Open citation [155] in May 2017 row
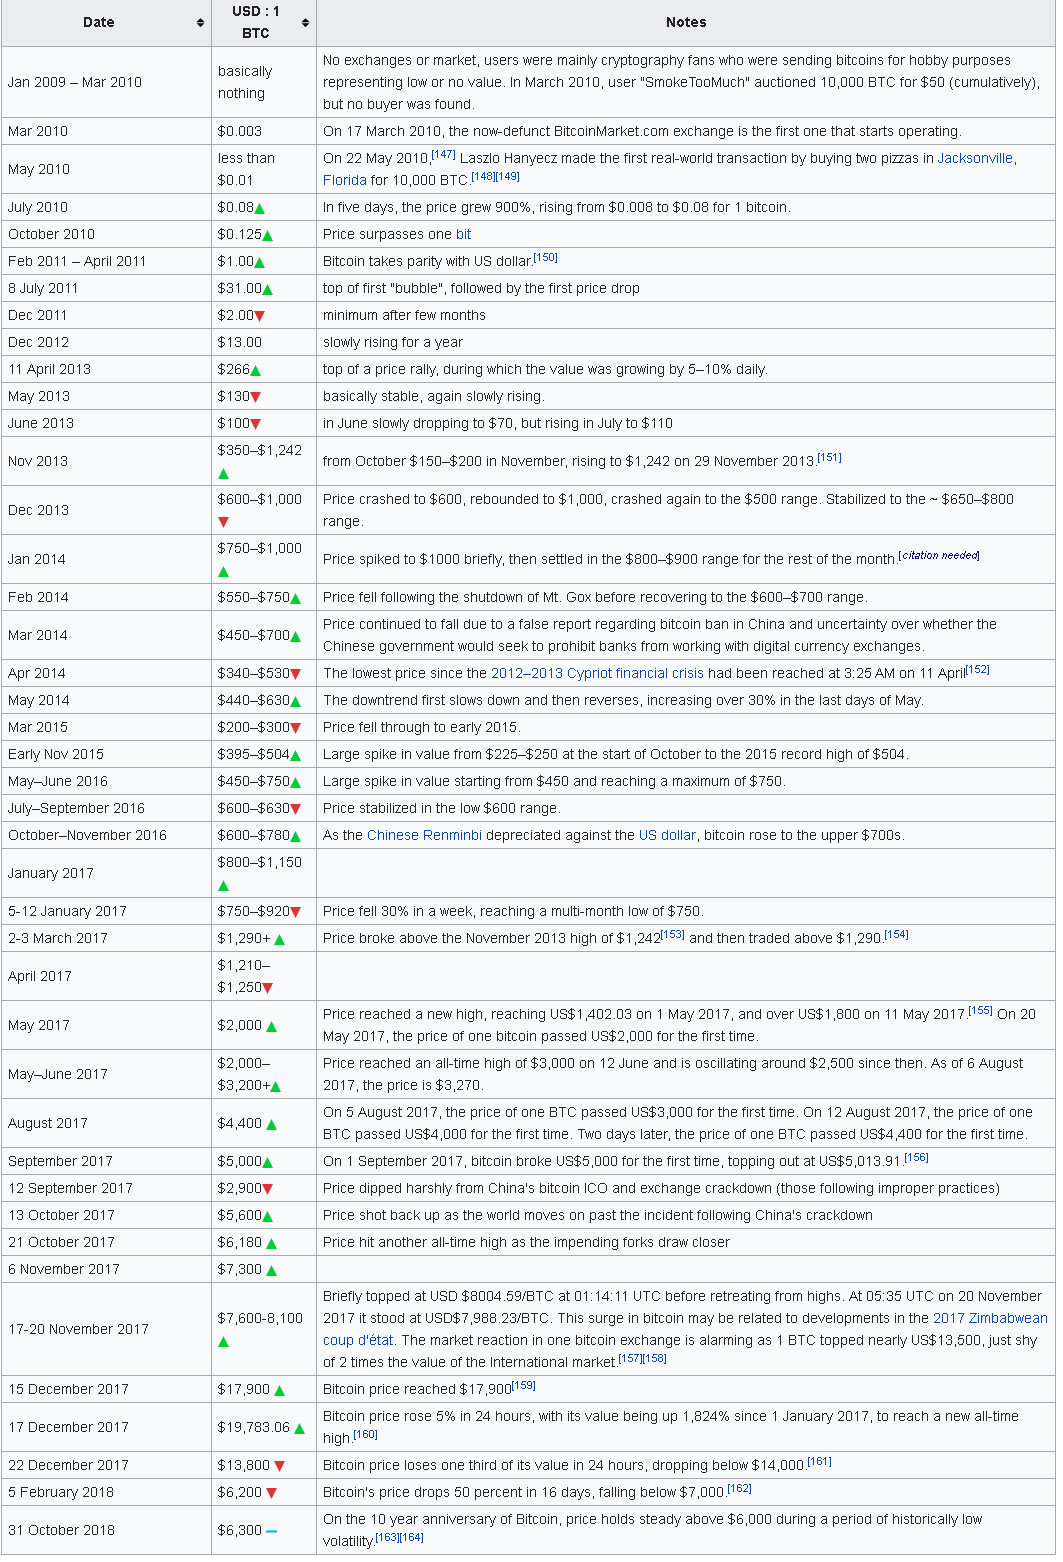Viewport: 1063px width, 1562px height. (980, 1010)
